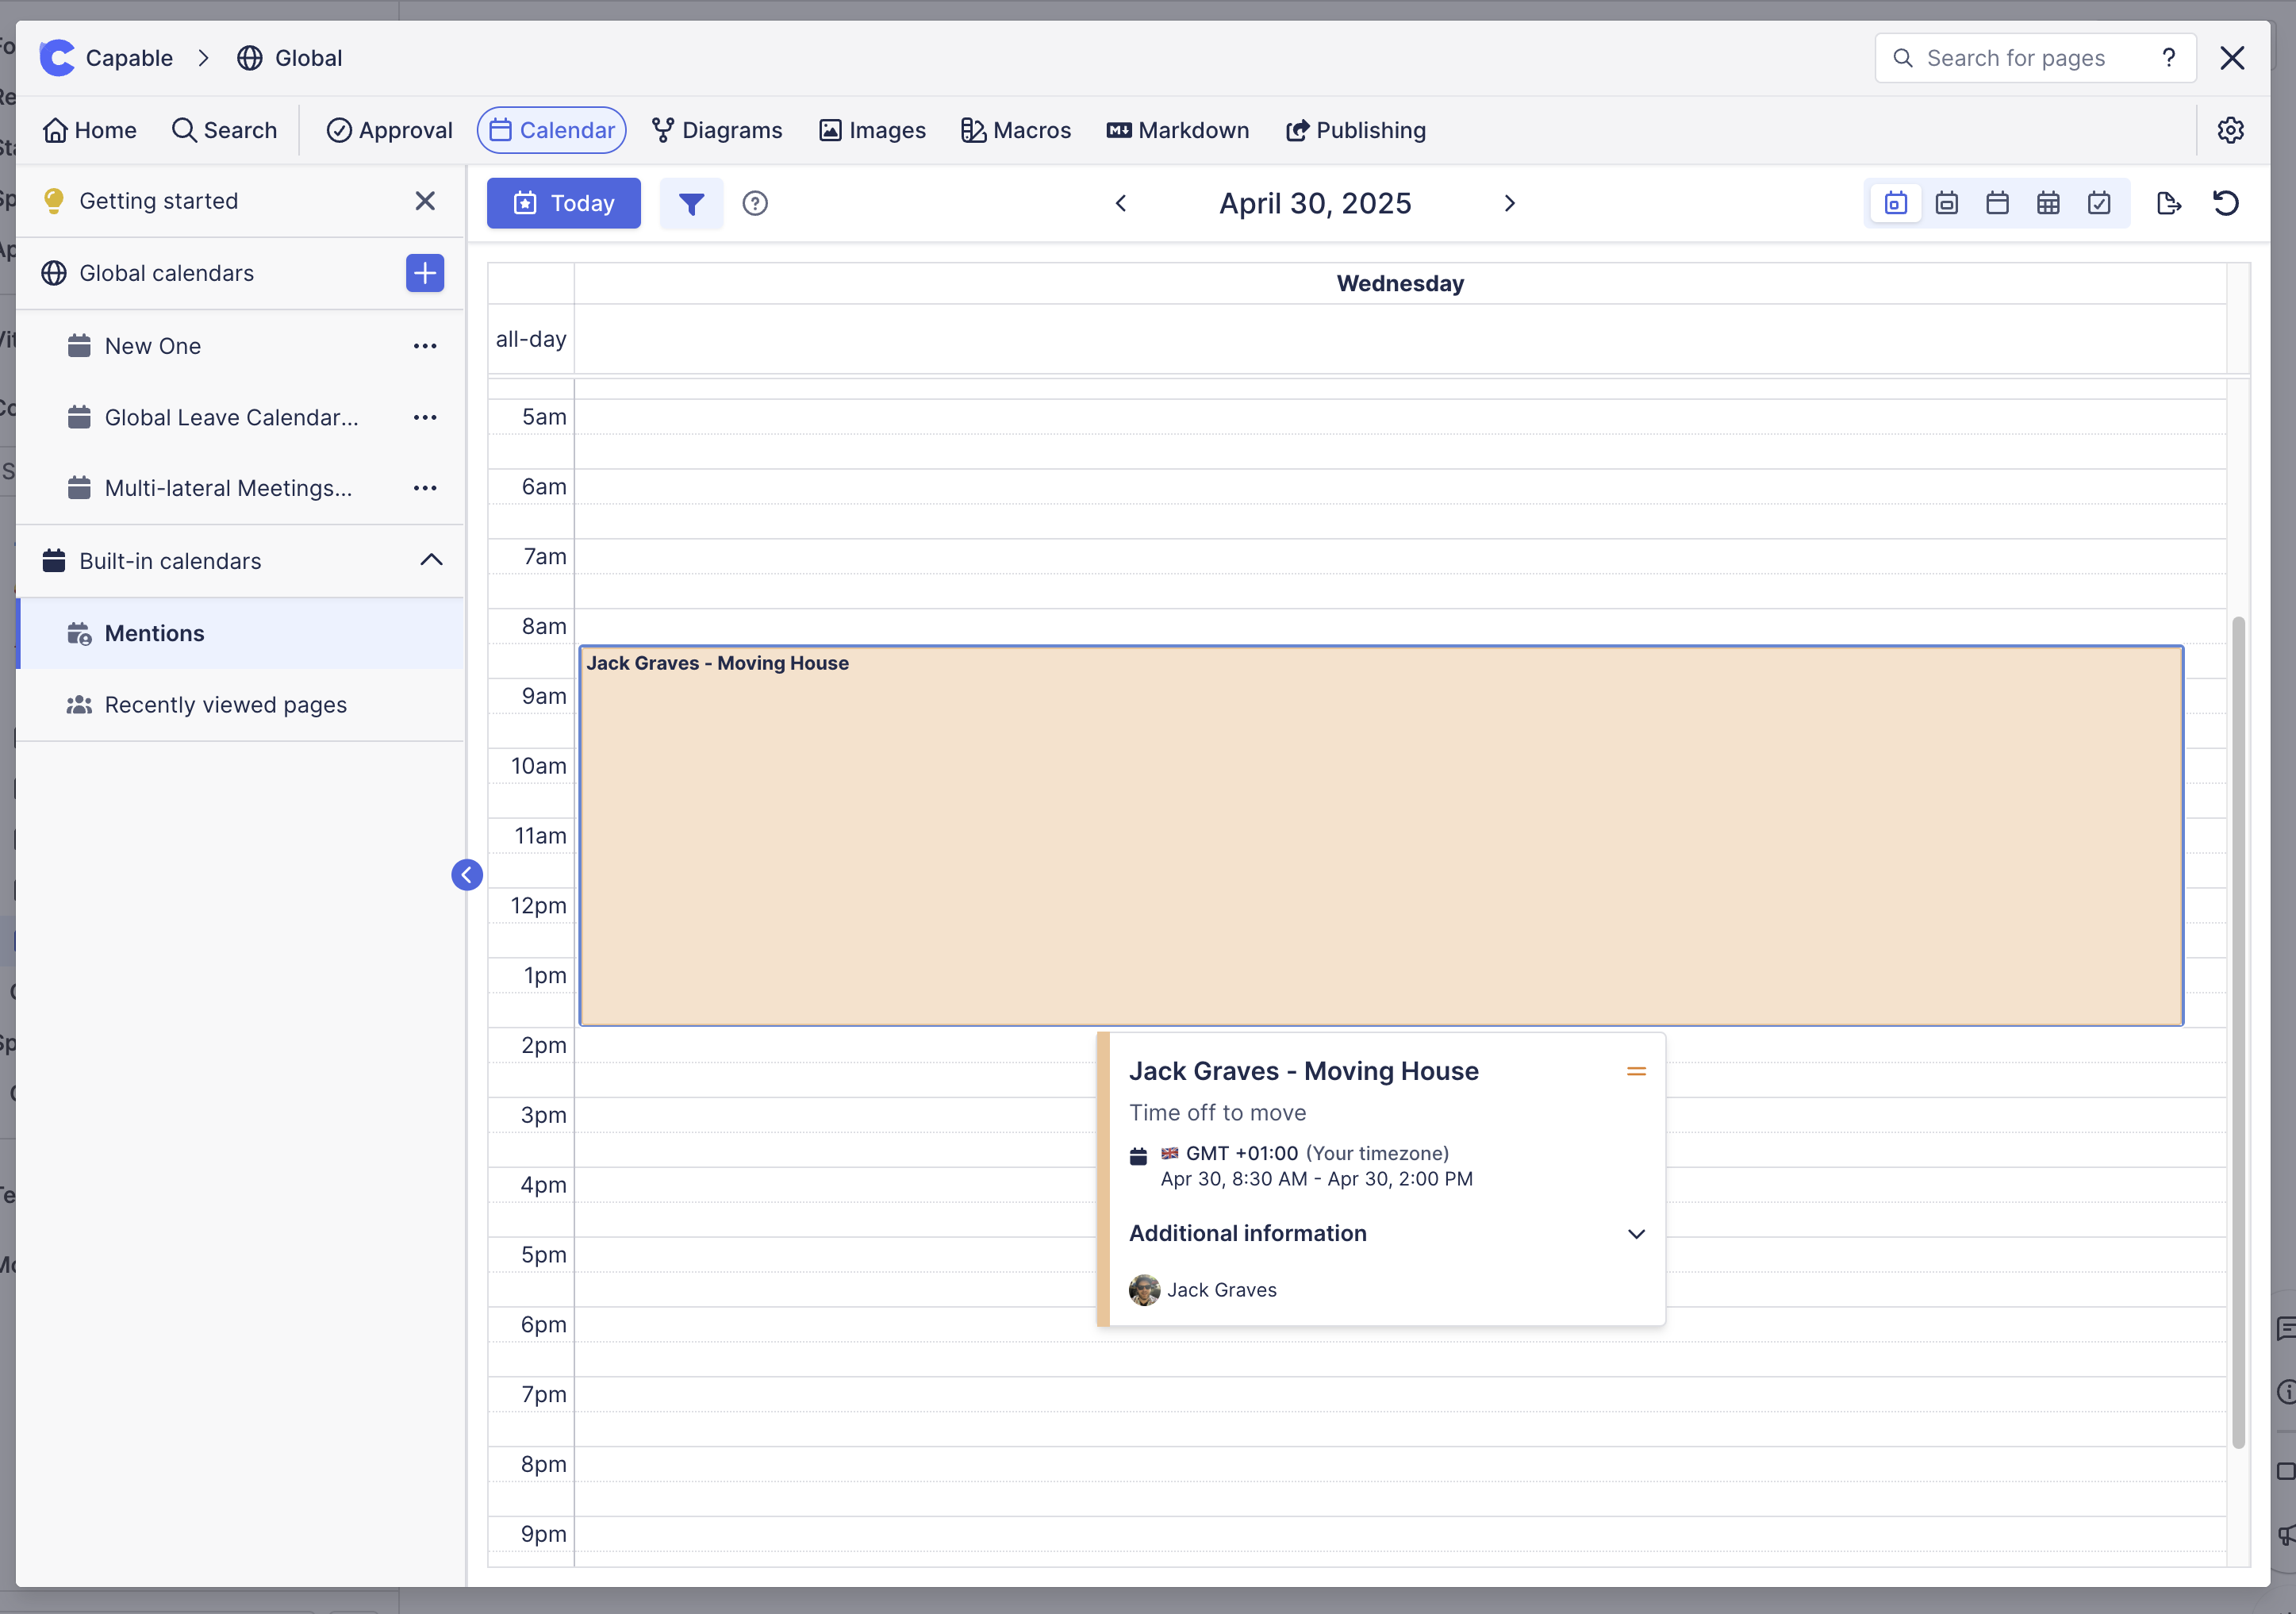Viewport: 2296px width, 1614px height.
Task: Collapse sidebar with blue arrow button
Action: (467, 875)
